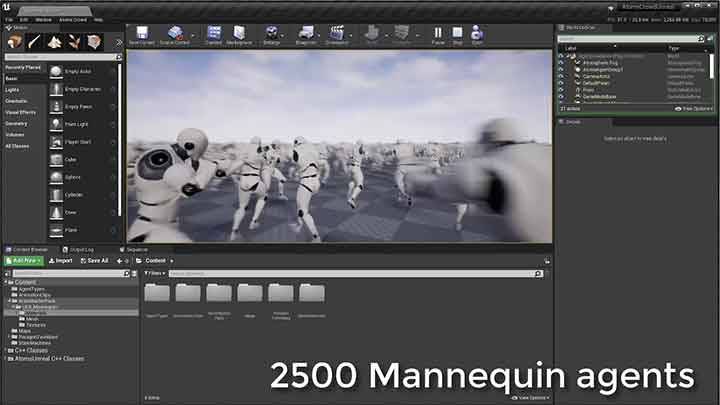Expand the C++ Classes tree node
The image size is (720, 405).
pyautogui.click(x=6, y=350)
